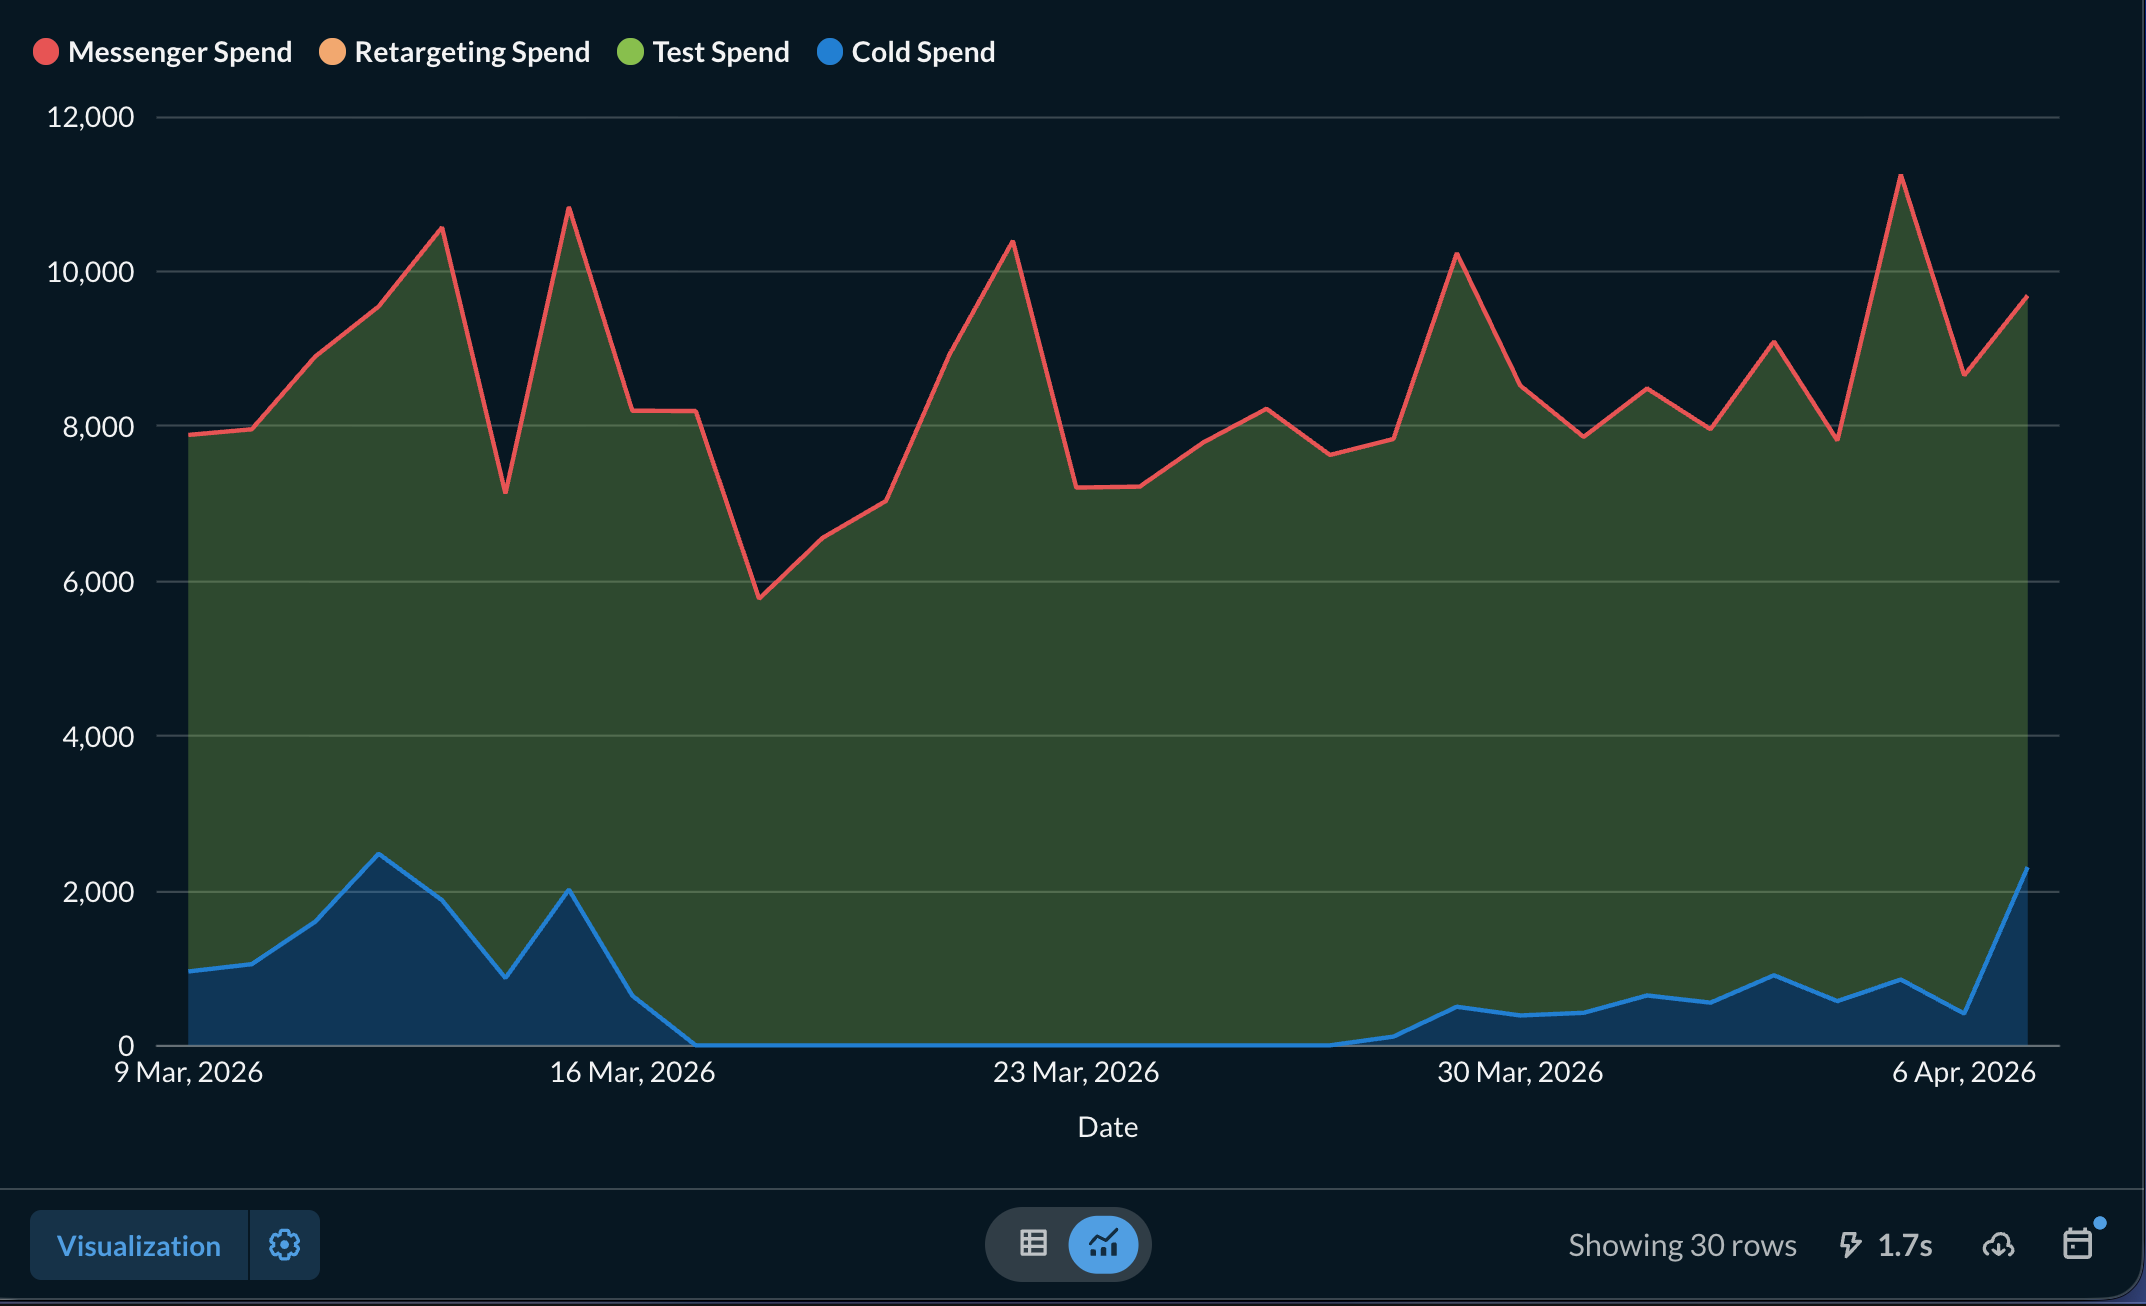Viewport: 2146px width, 1306px height.
Task: Click the orange Retargeting Spend color dot
Action: [332, 52]
